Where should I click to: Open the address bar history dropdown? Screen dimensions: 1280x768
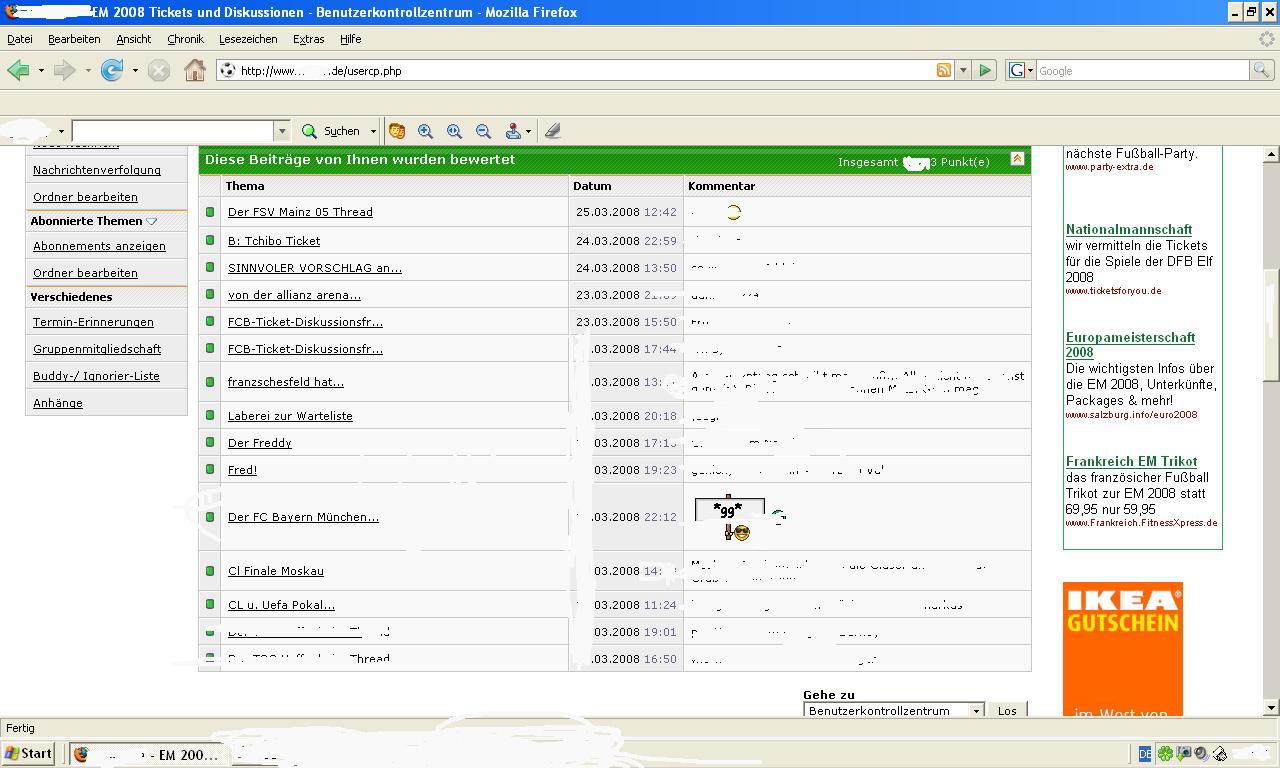tap(963, 70)
